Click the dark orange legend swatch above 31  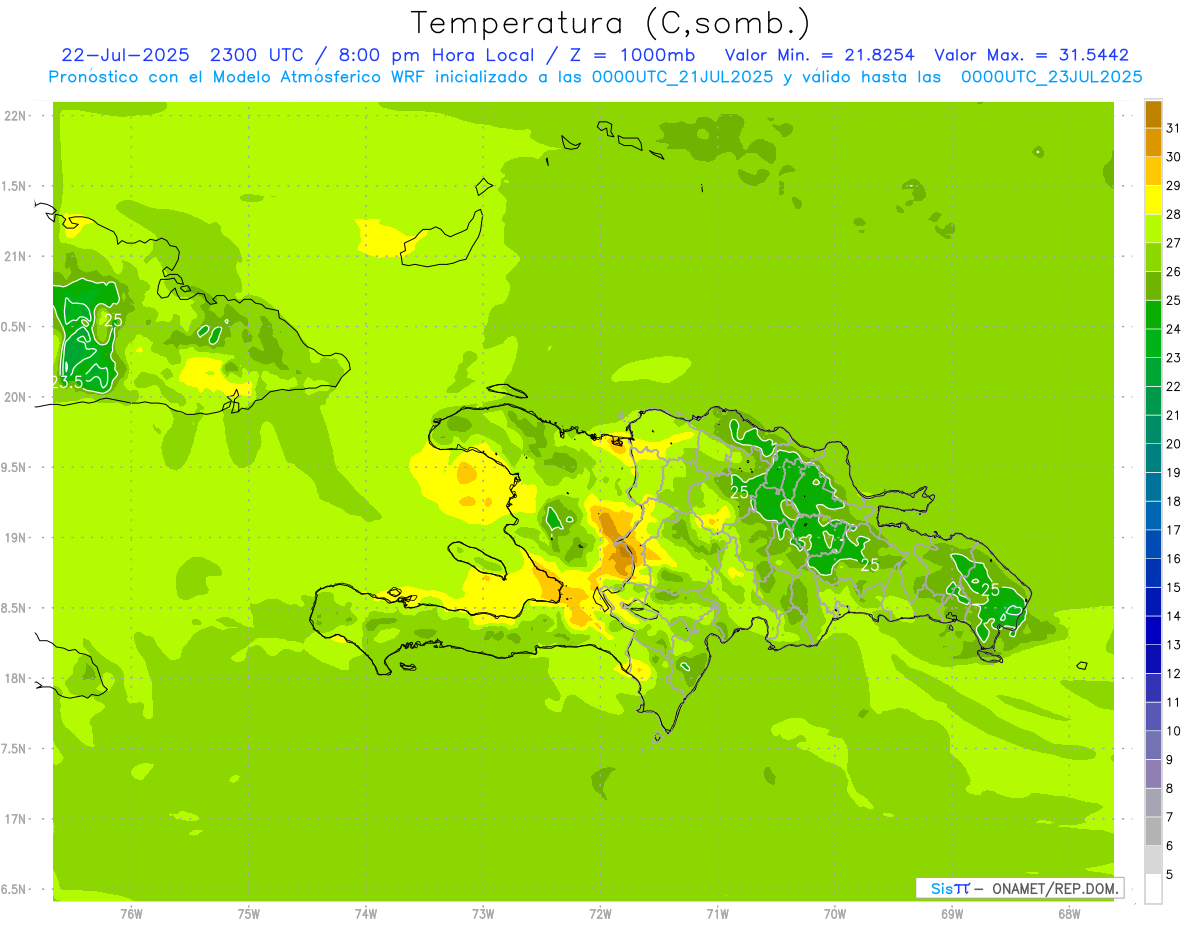click(x=1153, y=113)
